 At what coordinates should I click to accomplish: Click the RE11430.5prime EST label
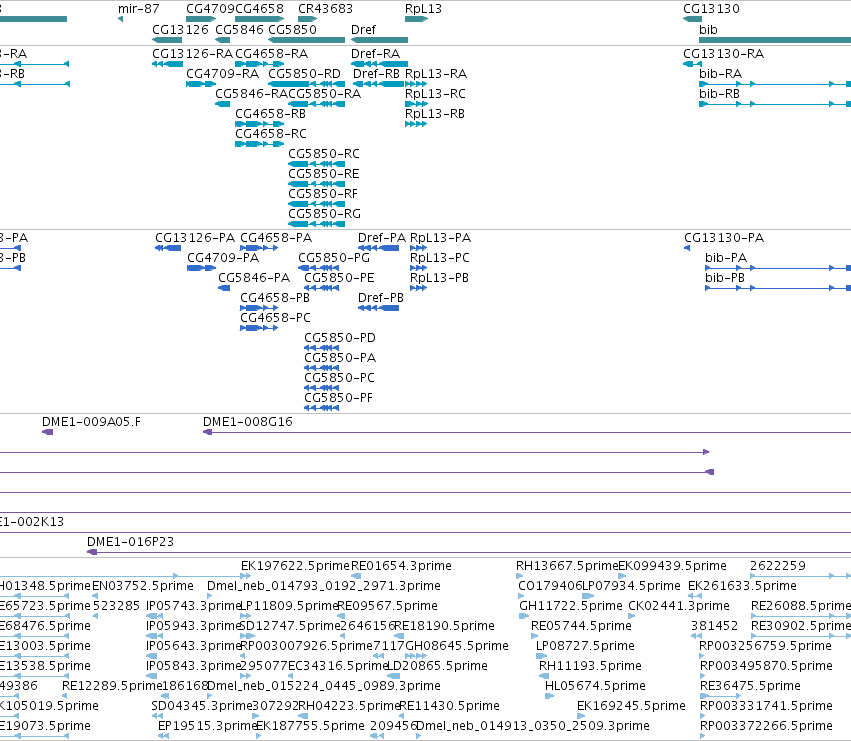tap(449, 706)
